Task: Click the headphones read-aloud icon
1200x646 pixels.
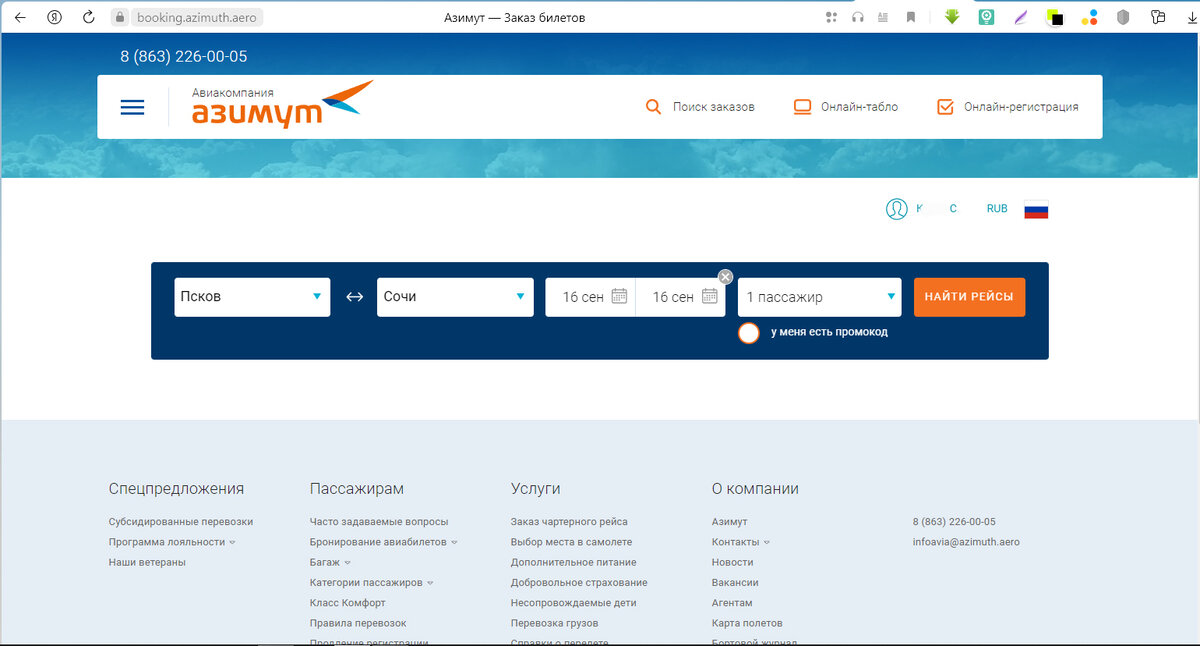Action: (857, 17)
